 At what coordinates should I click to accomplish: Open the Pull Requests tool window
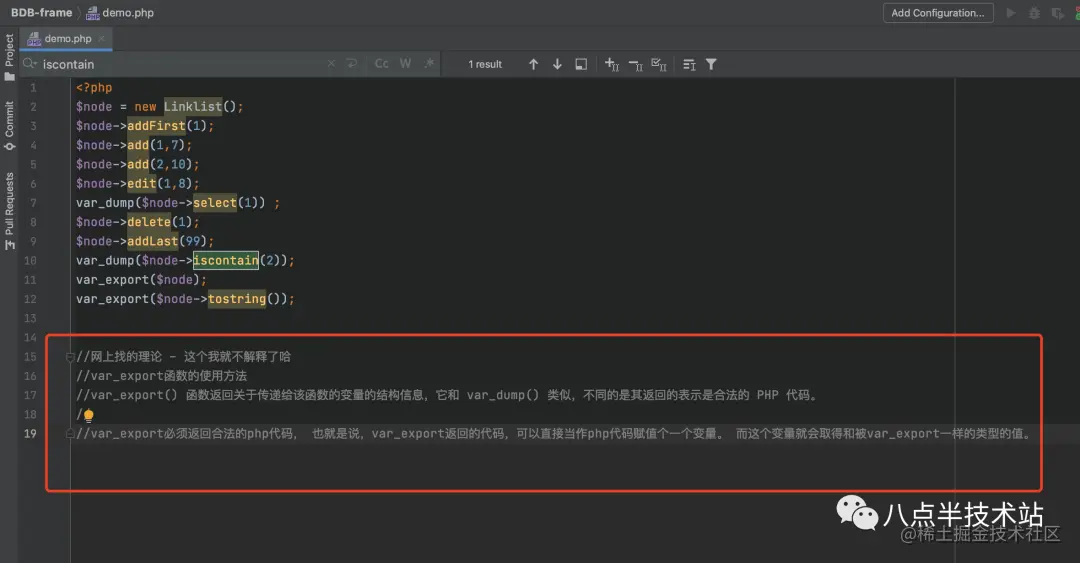(x=9, y=212)
